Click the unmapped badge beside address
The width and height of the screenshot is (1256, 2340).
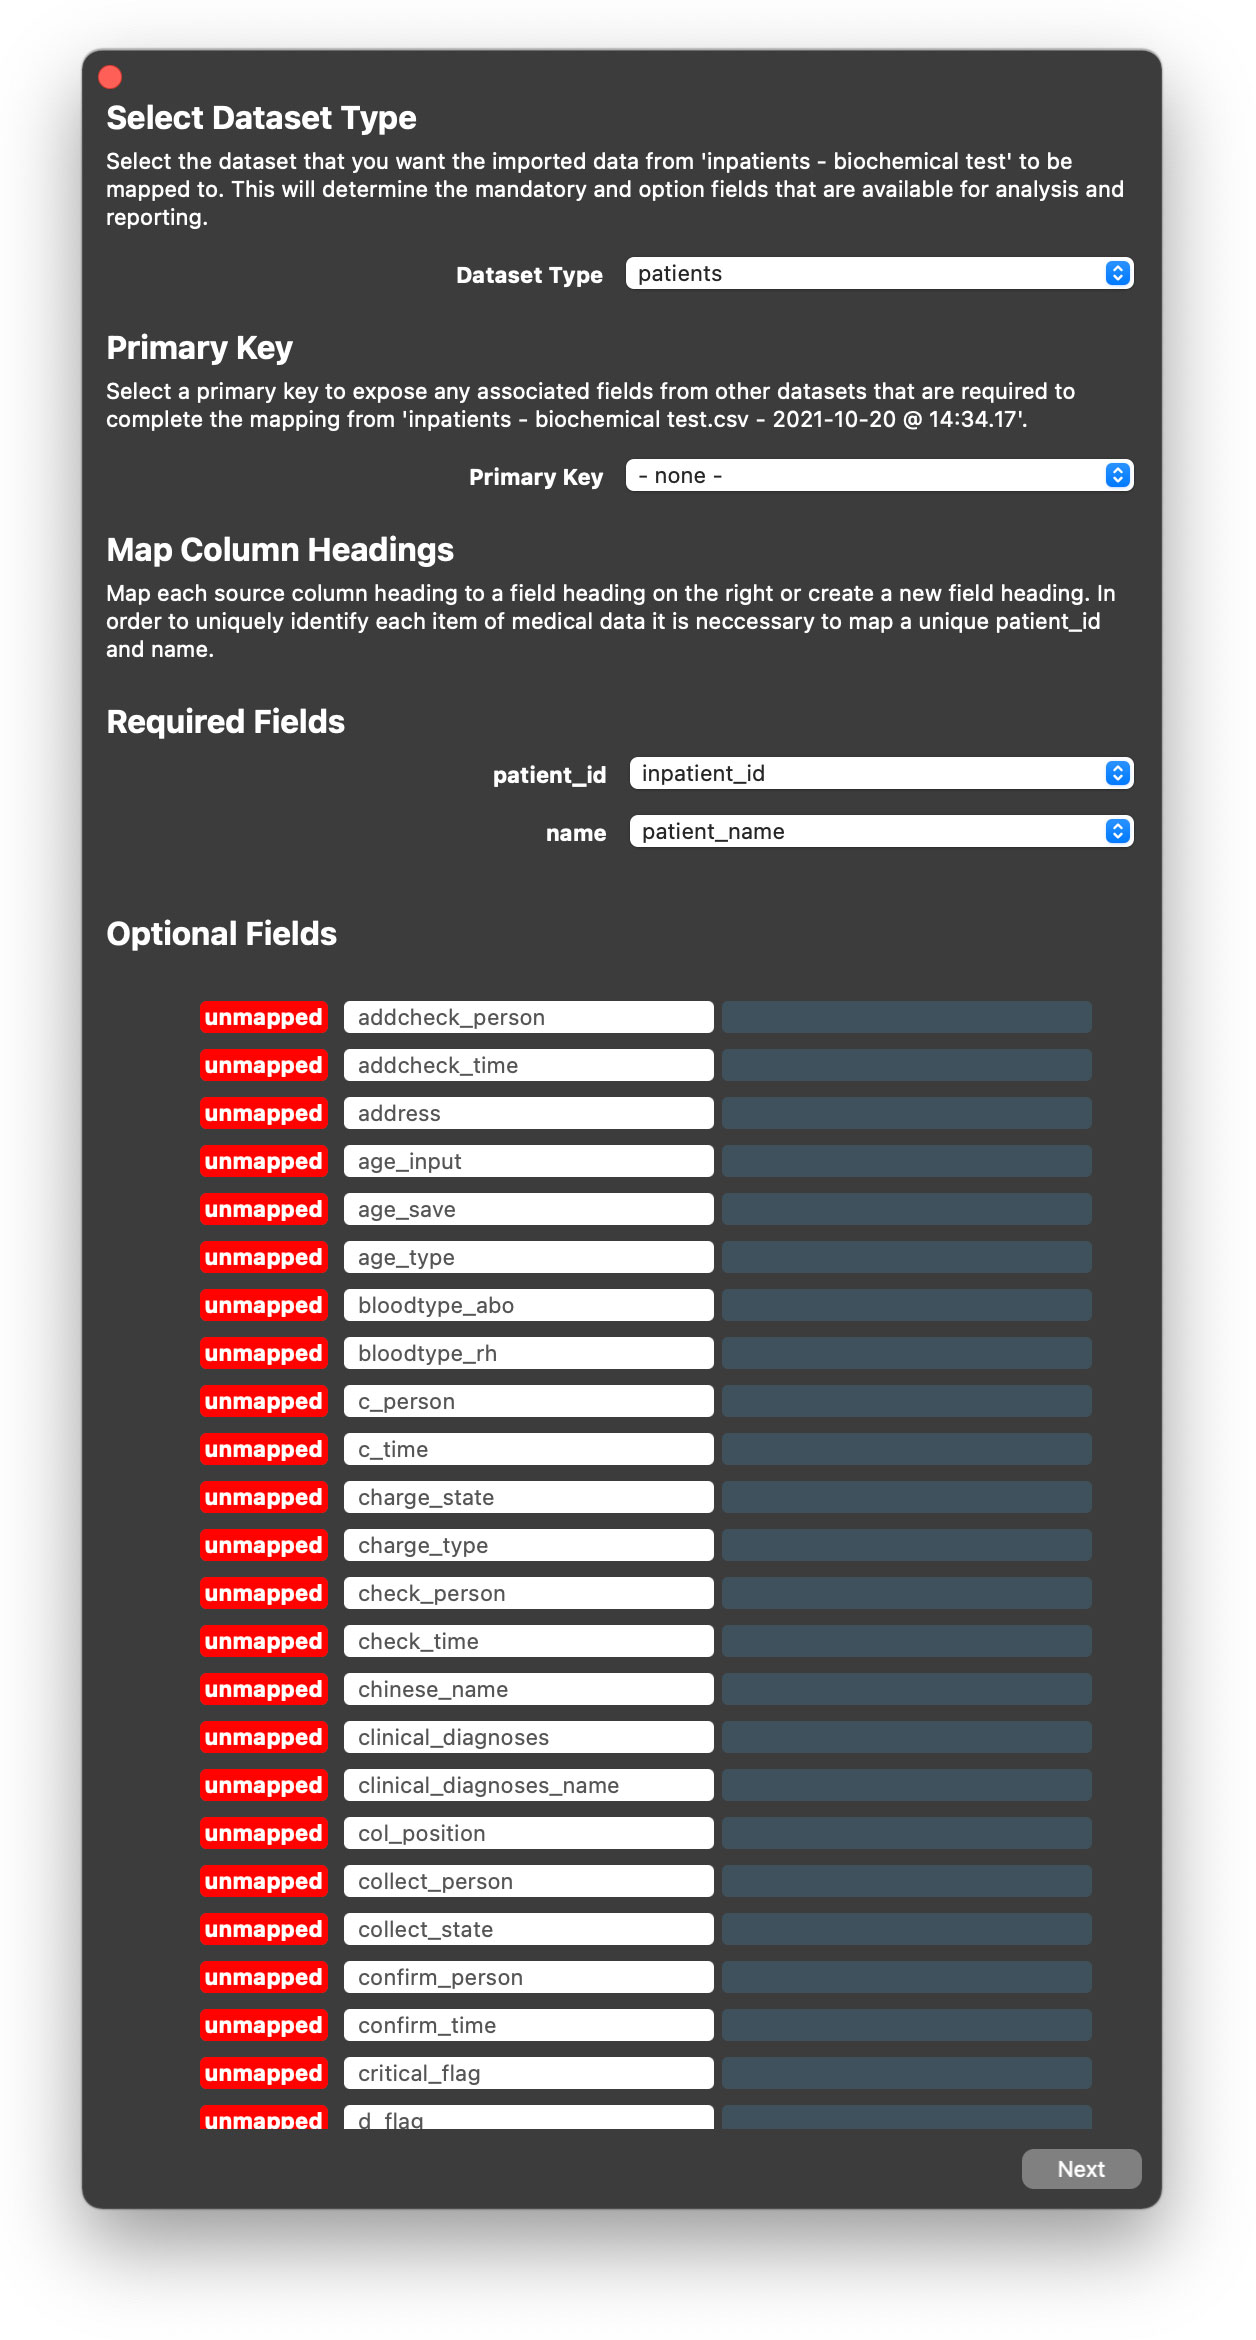[x=263, y=1113]
